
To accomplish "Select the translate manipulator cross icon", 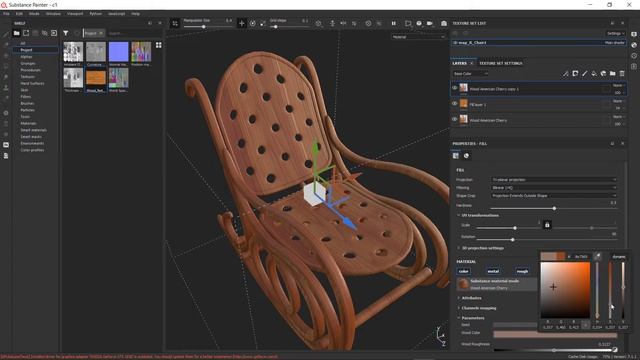I will (241, 24).
